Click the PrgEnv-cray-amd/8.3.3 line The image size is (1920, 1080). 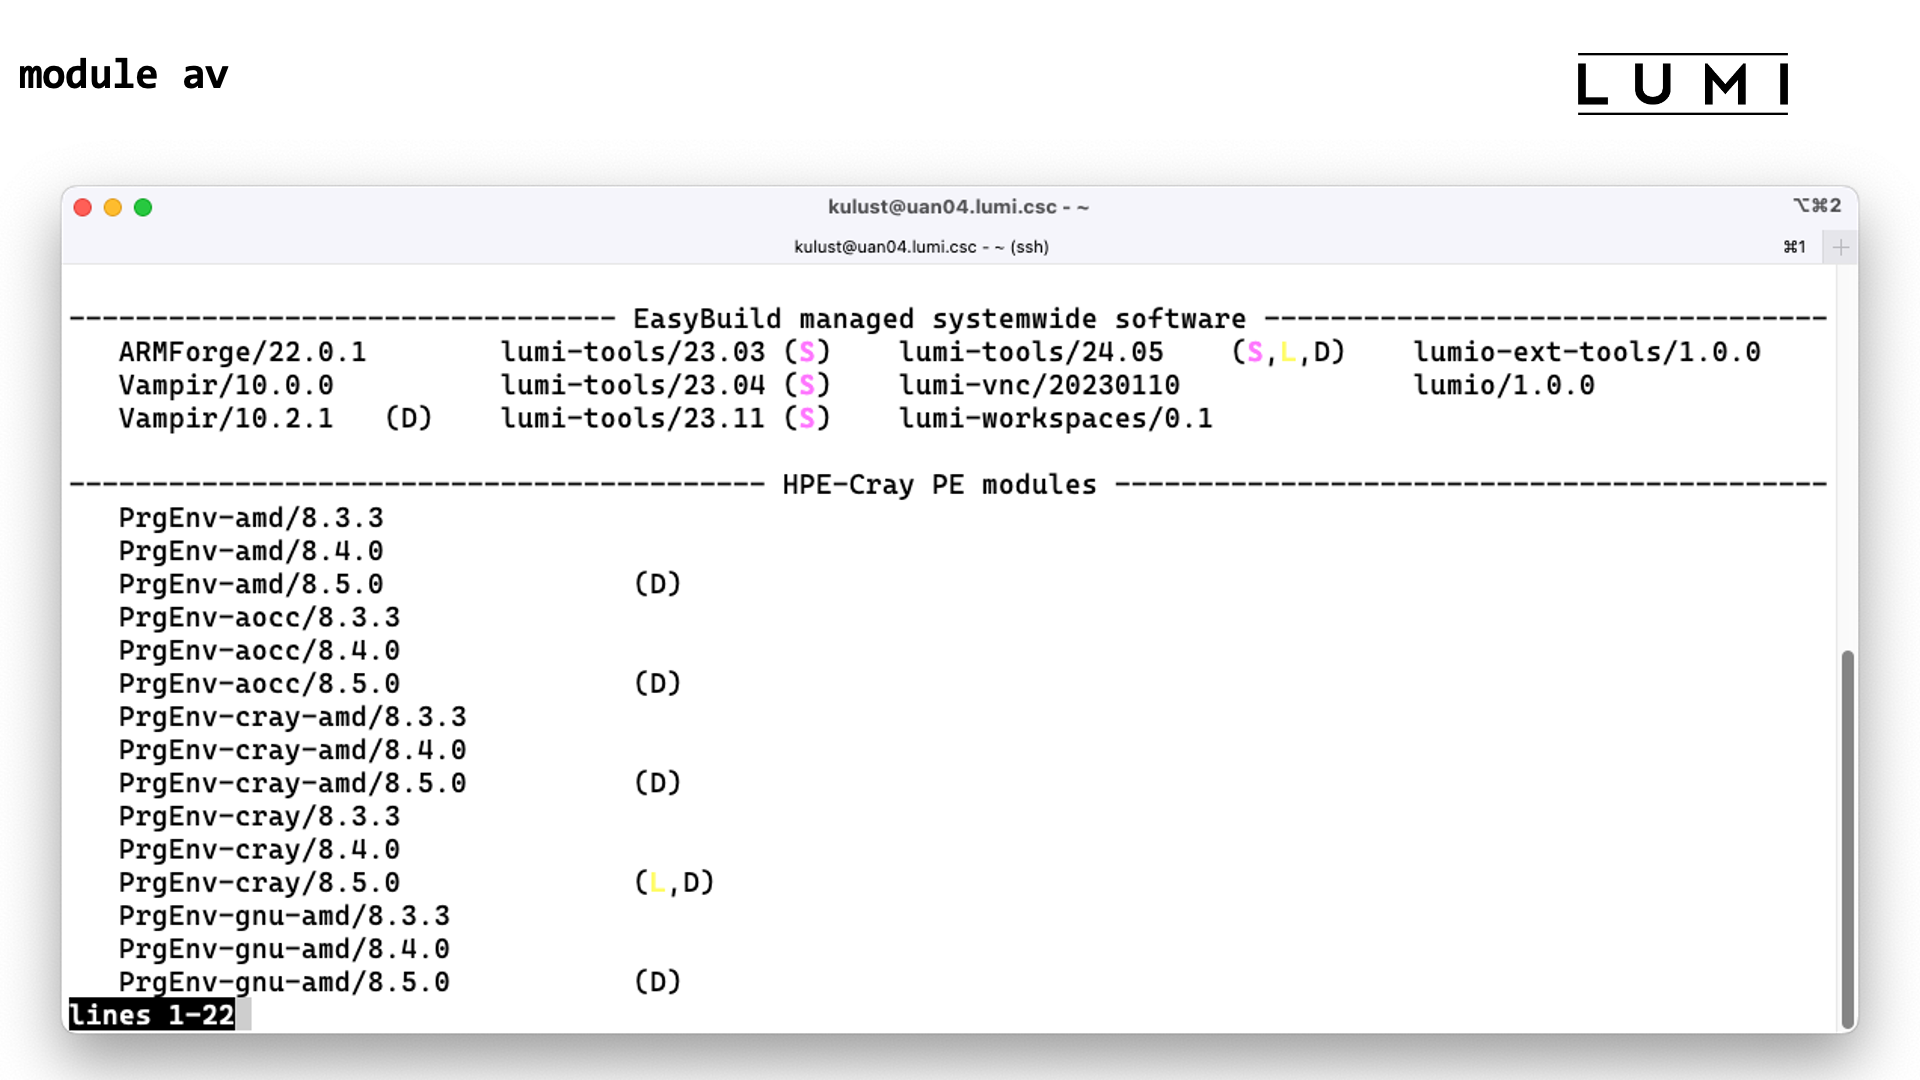pyautogui.click(x=292, y=717)
